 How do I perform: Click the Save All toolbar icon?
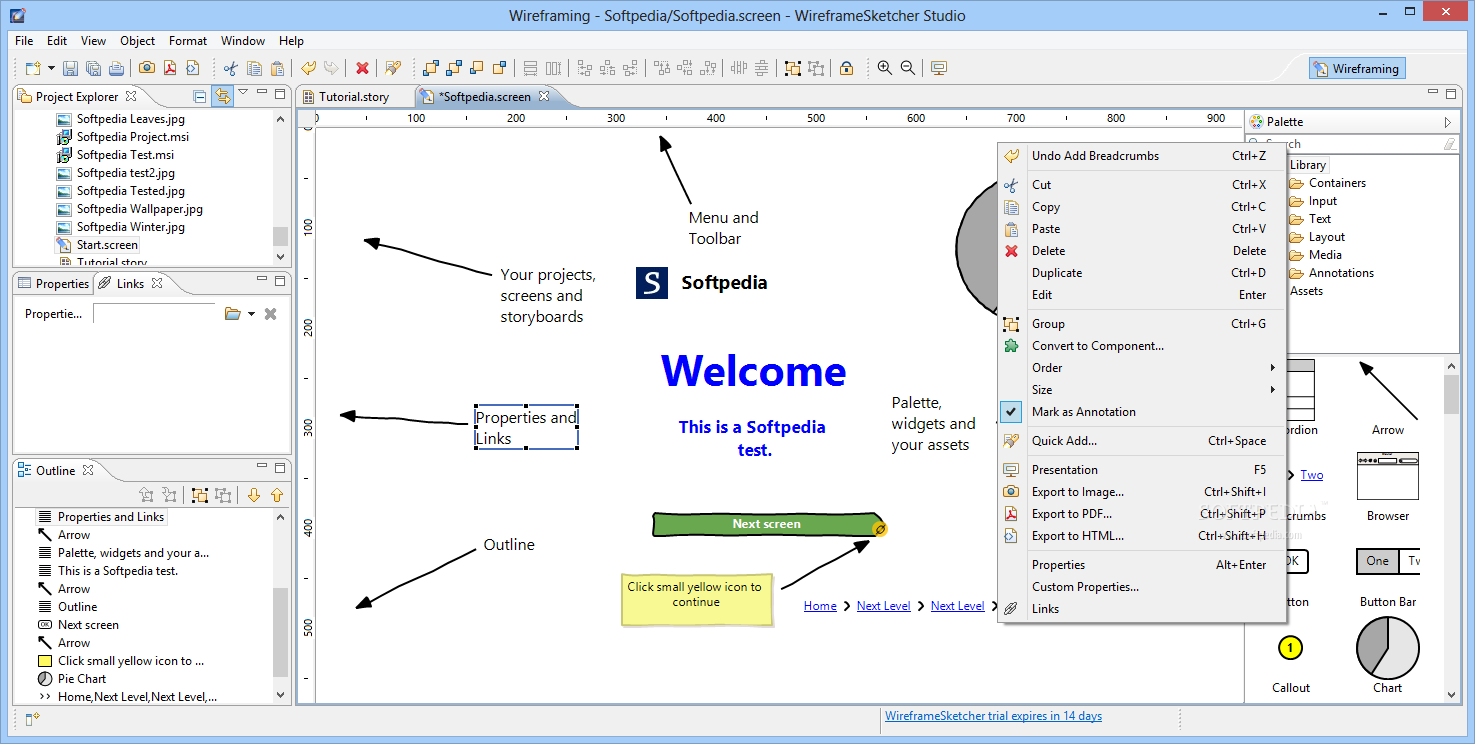[93, 68]
